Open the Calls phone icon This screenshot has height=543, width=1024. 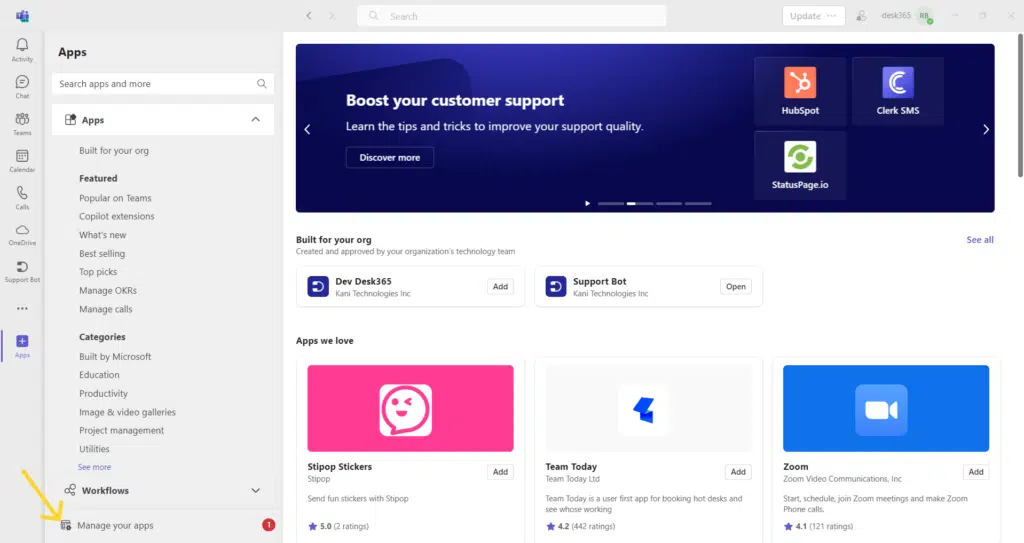click(x=22, y=196)
